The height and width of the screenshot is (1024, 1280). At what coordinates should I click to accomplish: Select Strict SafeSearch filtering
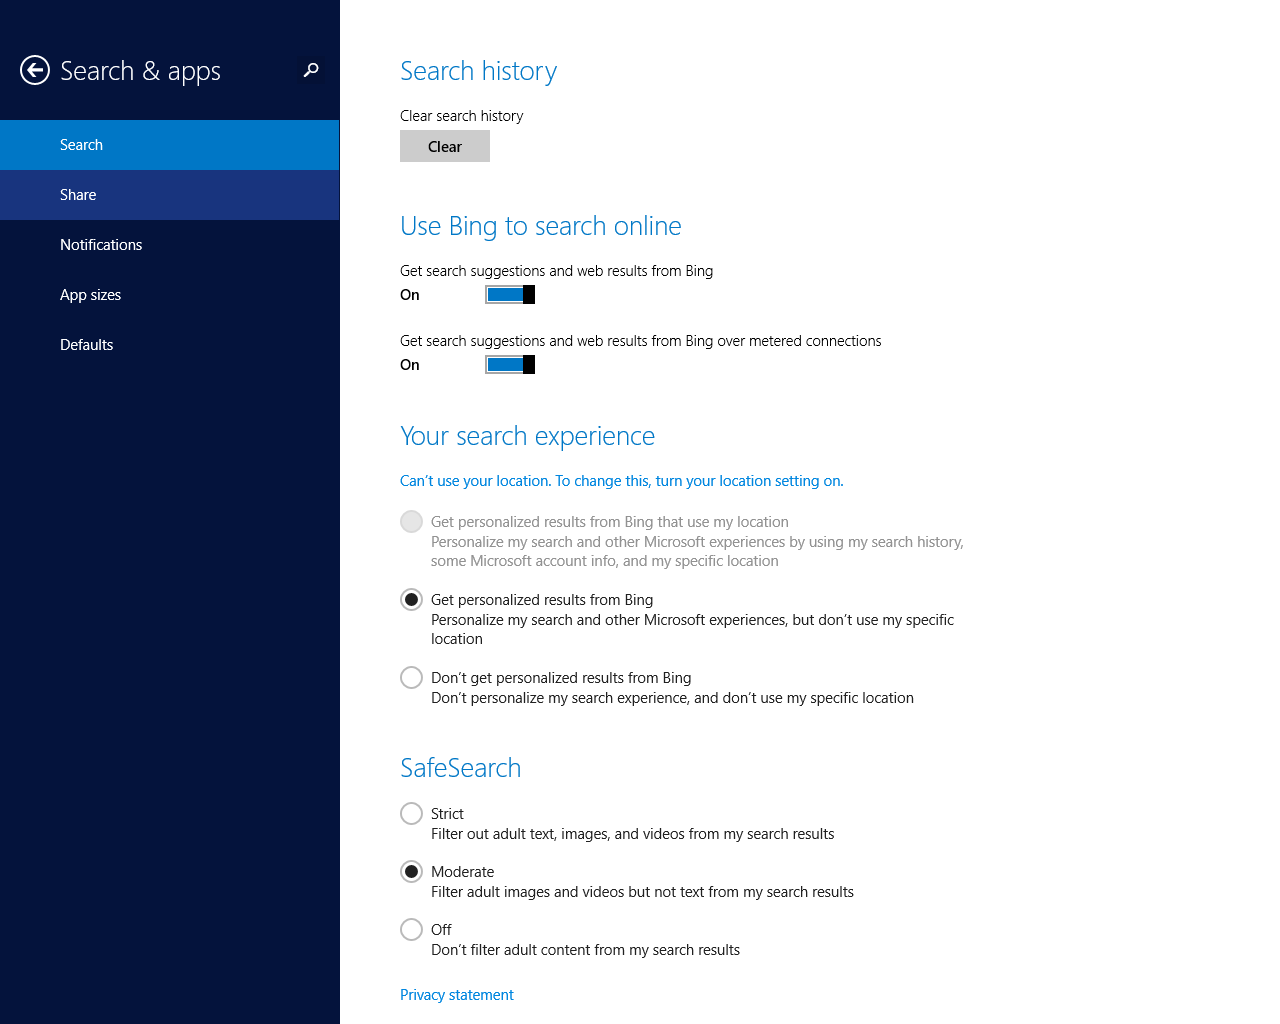411,813
